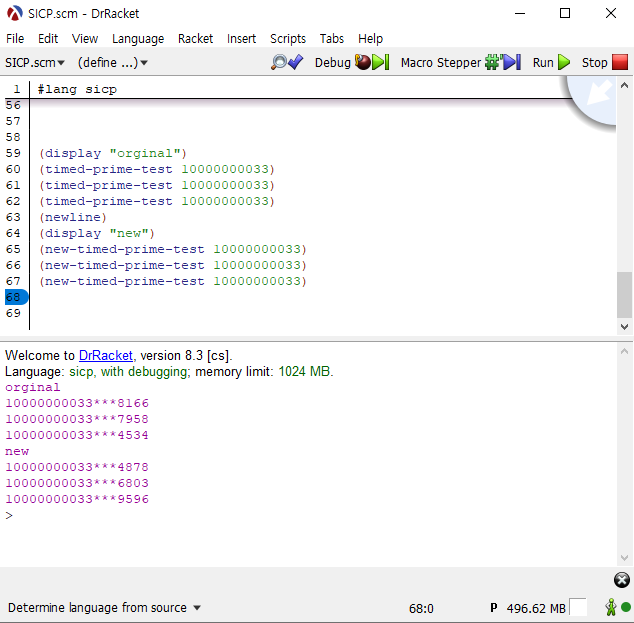The image size is (634, 623).
Task: Click the memory usage 496.62 MB readout
Action: (535, 608)
